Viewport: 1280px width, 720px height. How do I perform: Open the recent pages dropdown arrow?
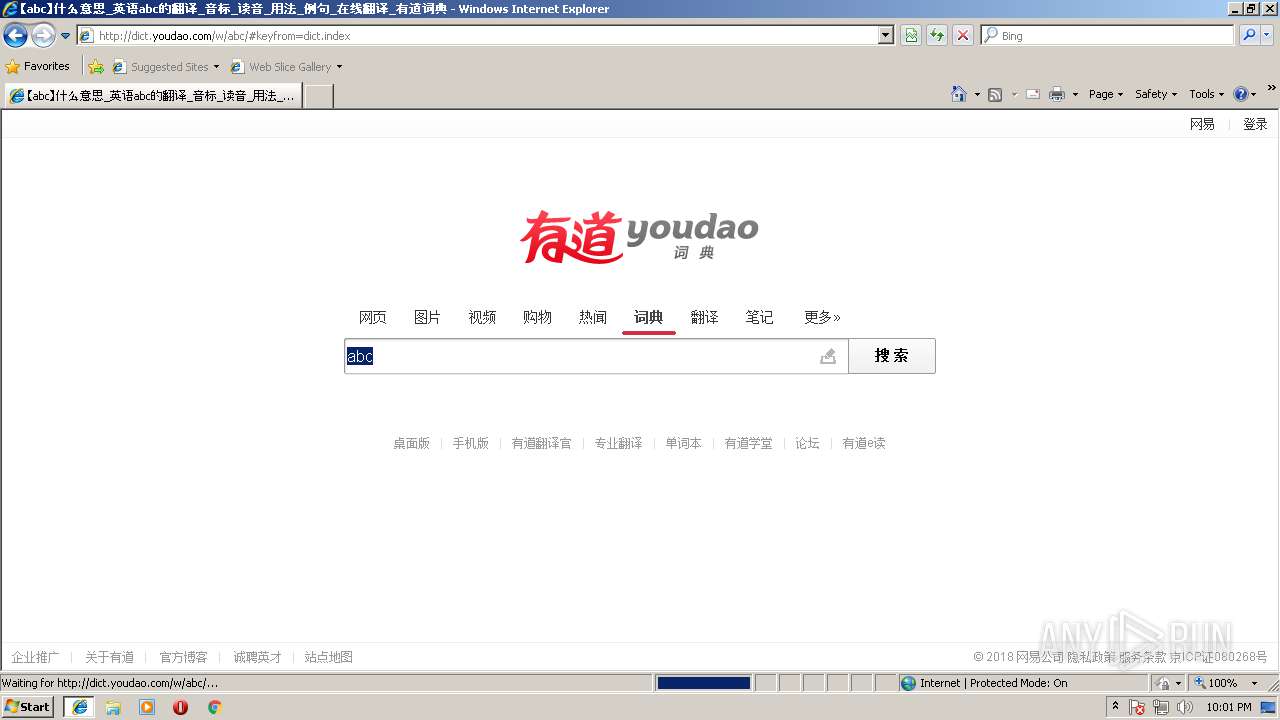(x=65, y=36)
